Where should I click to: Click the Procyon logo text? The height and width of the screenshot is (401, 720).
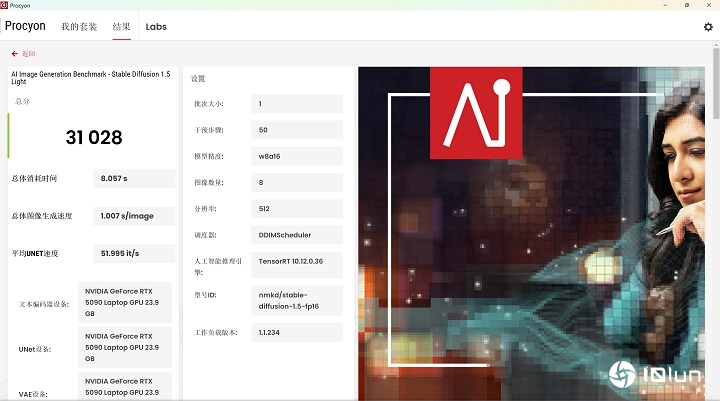(x=27, y=26)
